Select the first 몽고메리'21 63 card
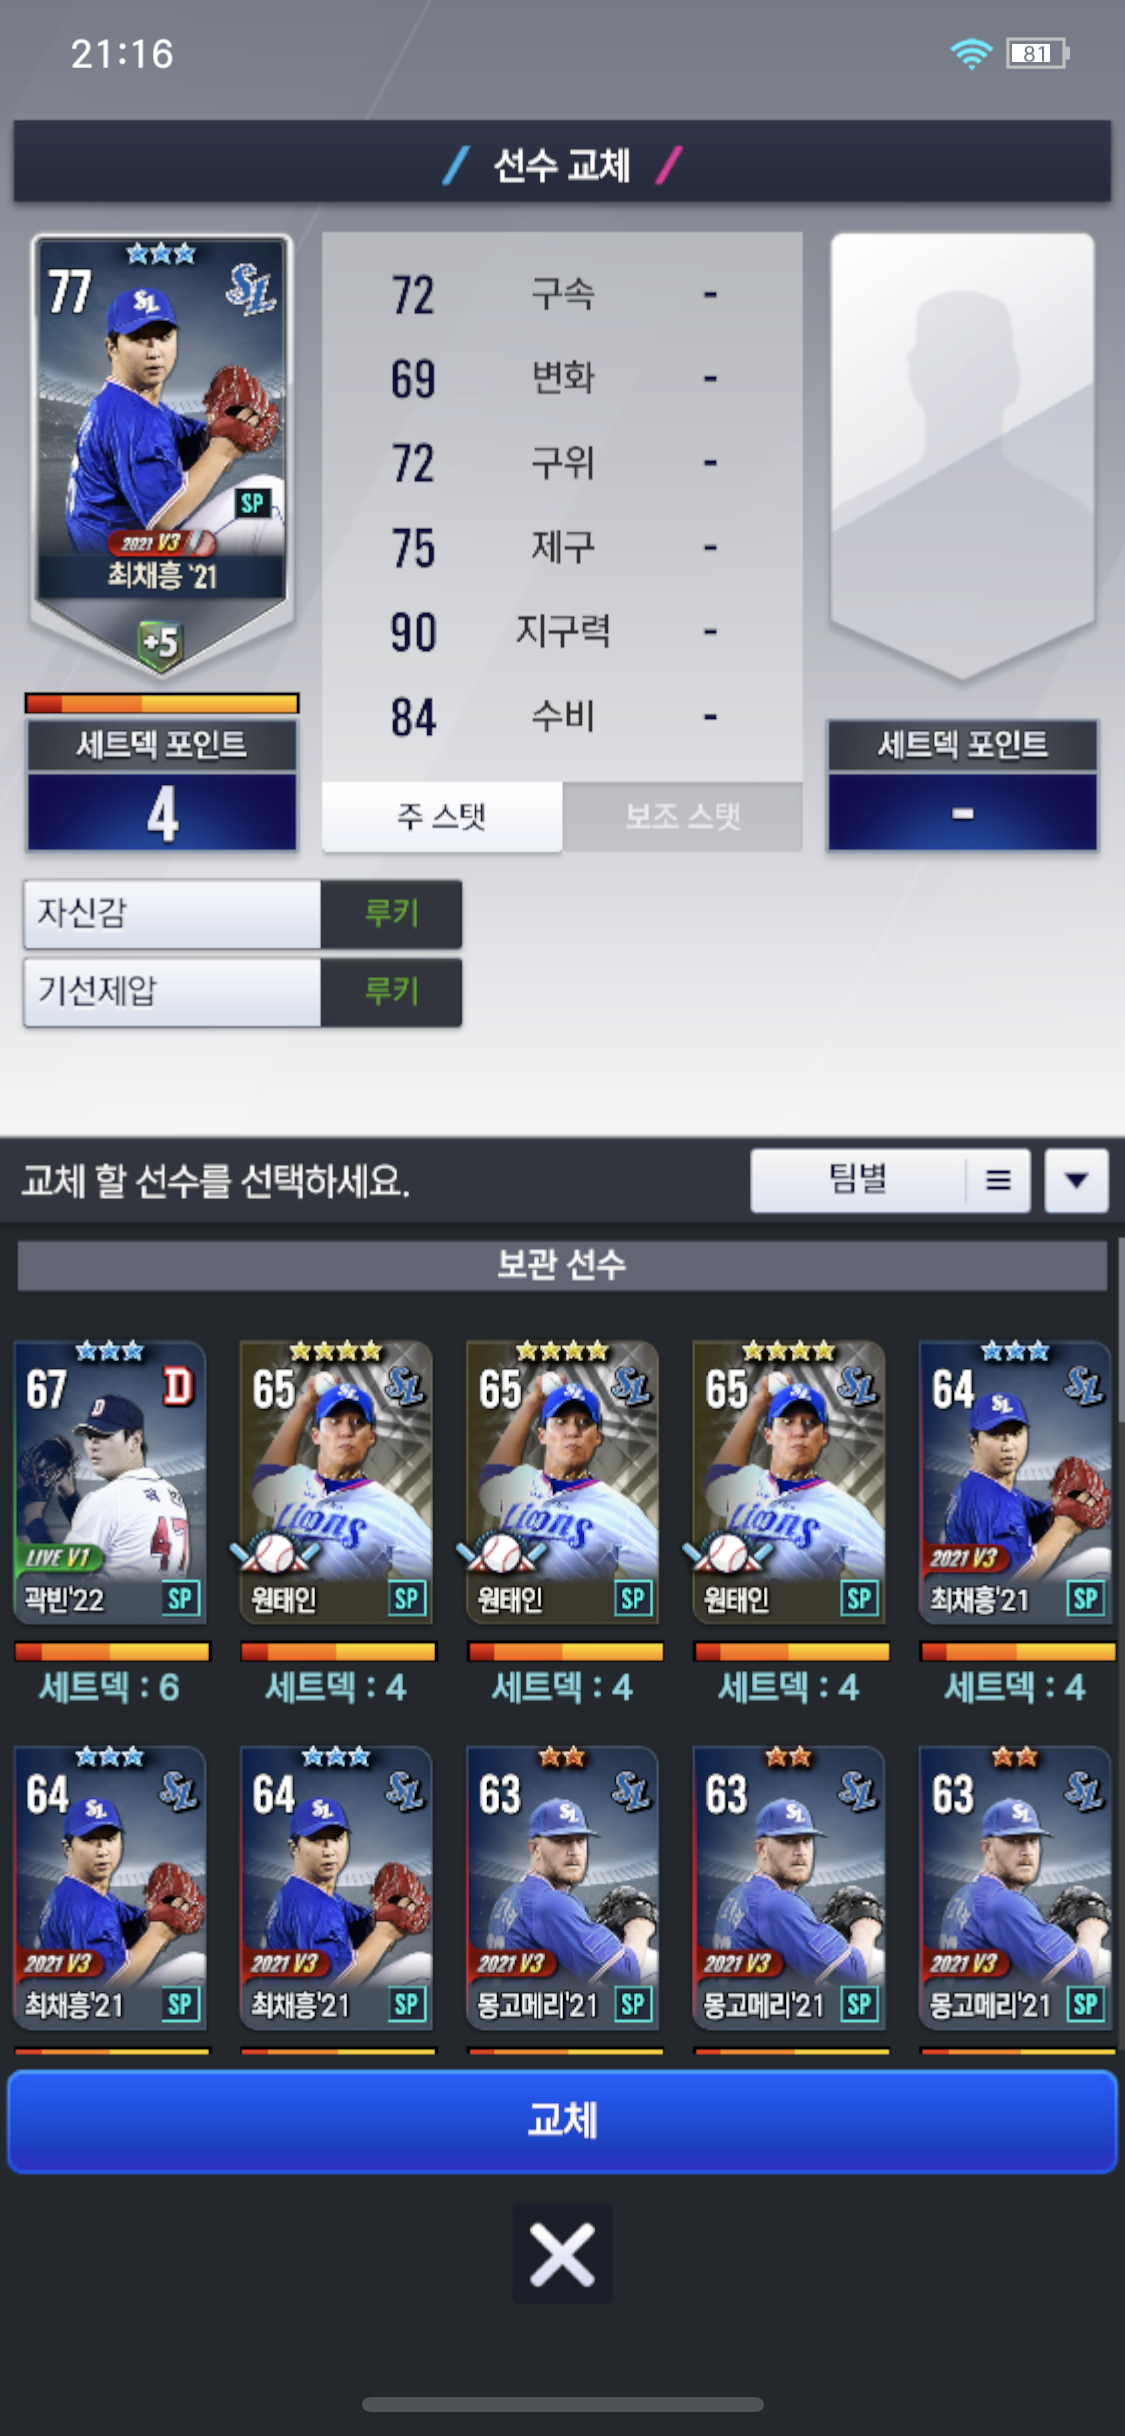Viewport: 1125px width, 2436px height. pyautogui.click(x=563, y=1888)
